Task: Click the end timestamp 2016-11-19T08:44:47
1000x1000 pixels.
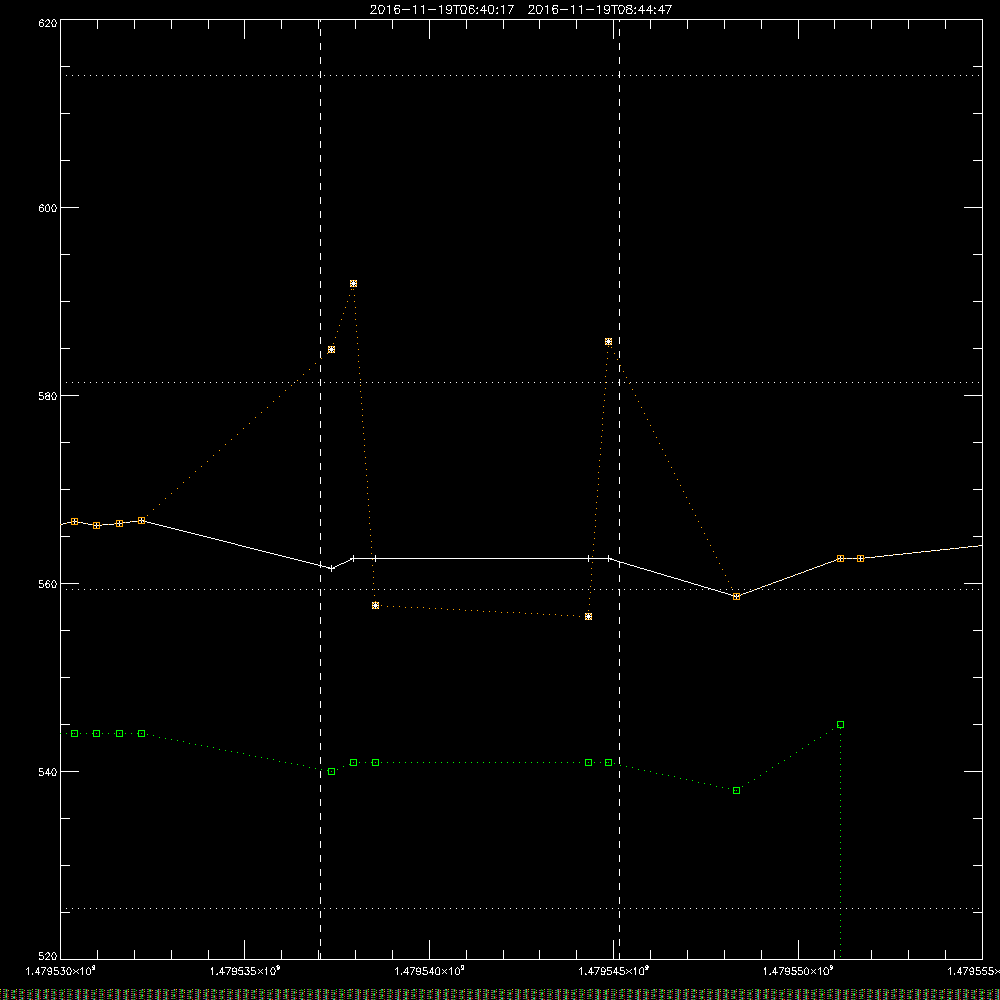Action: click(600, 10)
